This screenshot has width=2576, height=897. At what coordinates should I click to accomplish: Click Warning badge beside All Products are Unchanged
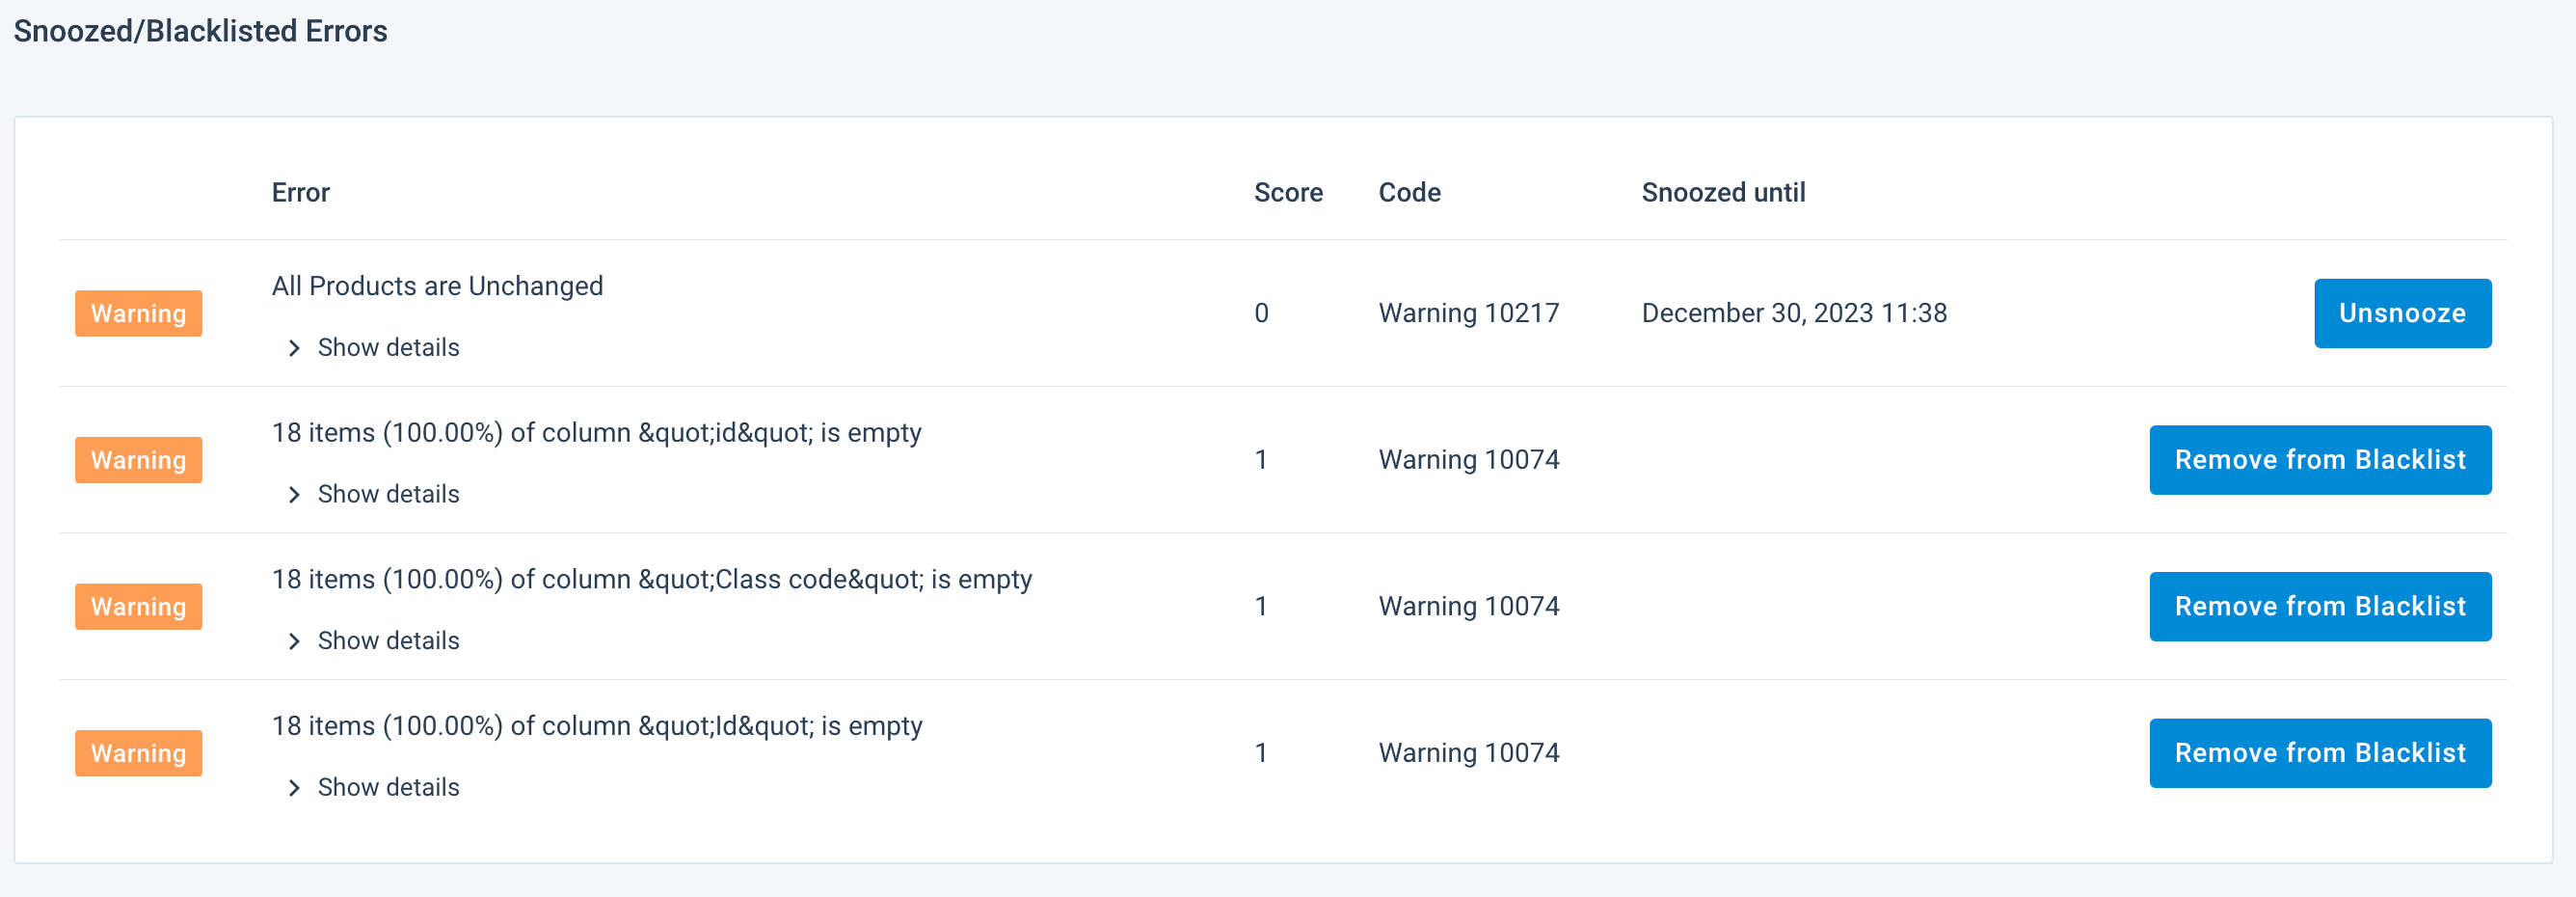138,314
